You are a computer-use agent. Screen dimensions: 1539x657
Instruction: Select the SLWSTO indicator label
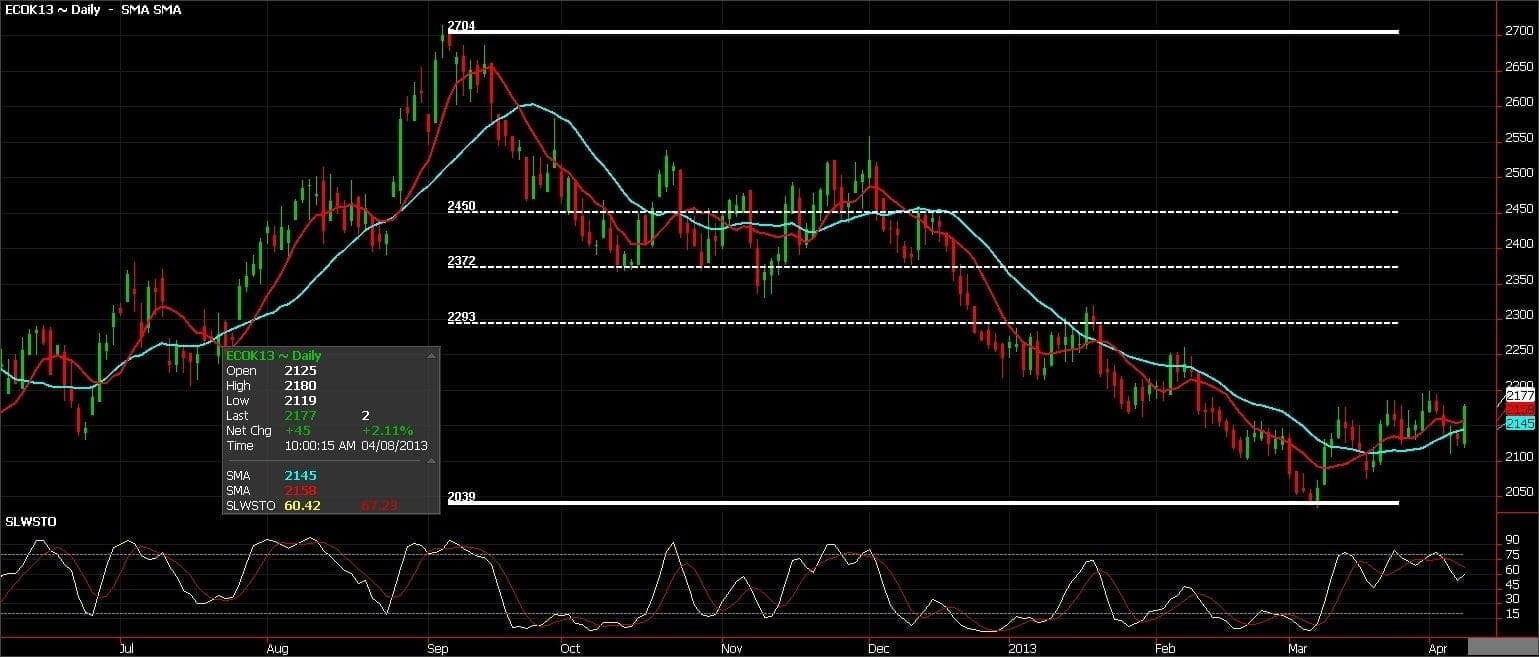24,522
